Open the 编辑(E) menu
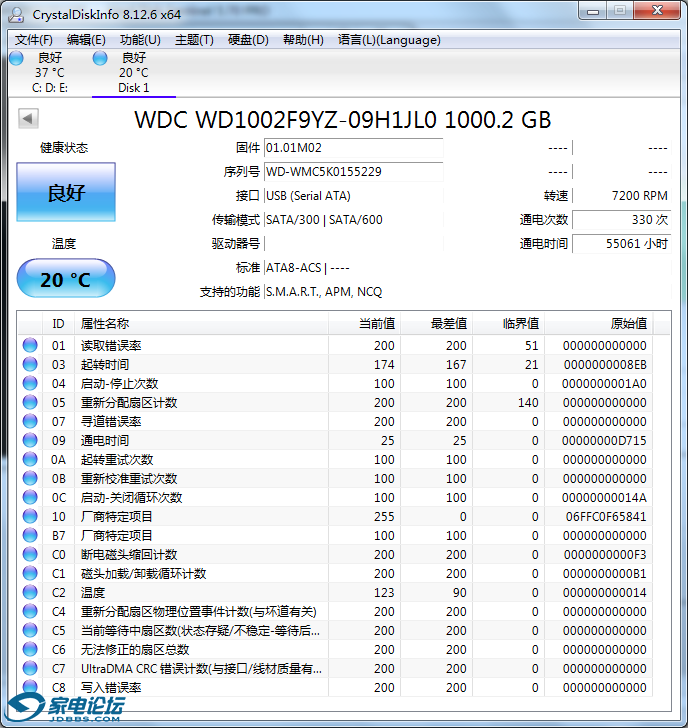This screenshot has height=728, width=688. pyautogui.click(x=86, y=40)
